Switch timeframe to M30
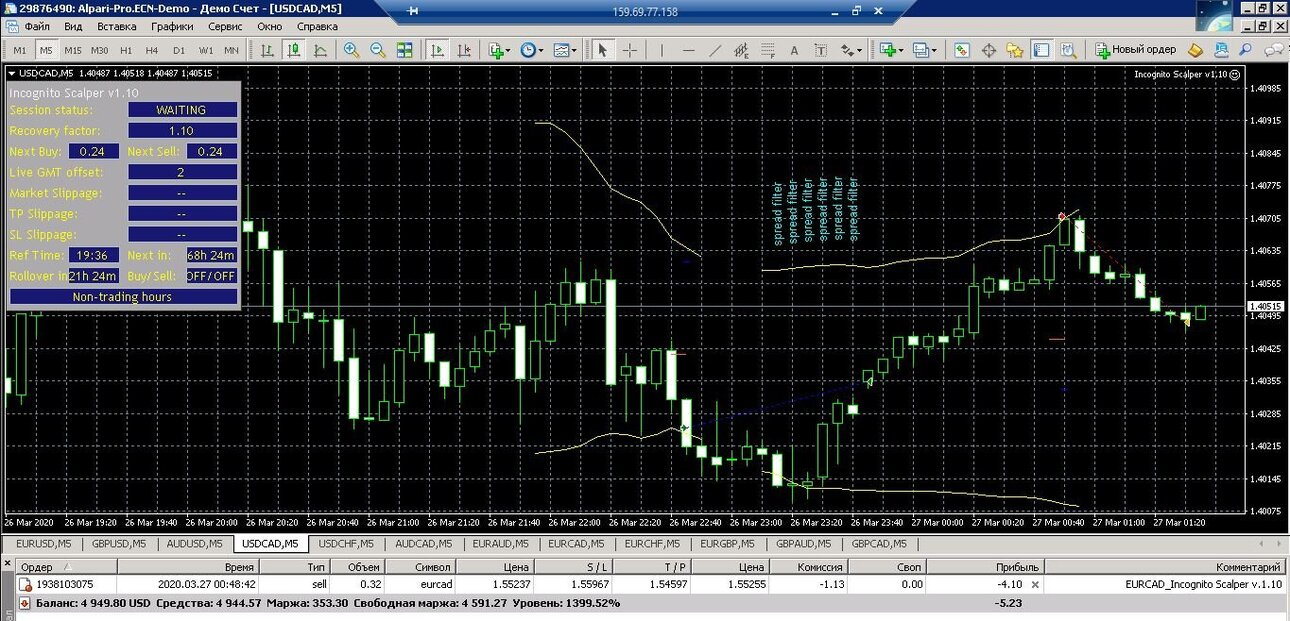1290x621 pixels. 99,50
